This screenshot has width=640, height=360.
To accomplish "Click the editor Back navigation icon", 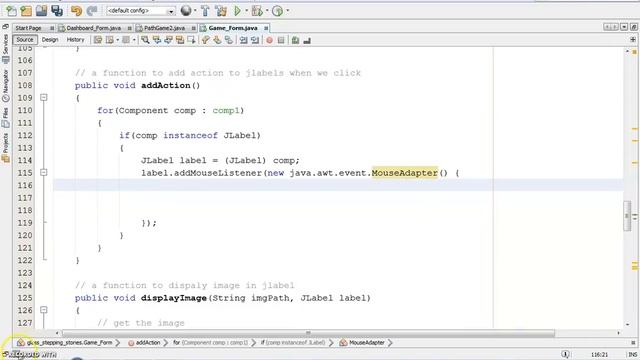I will (109, 40).
